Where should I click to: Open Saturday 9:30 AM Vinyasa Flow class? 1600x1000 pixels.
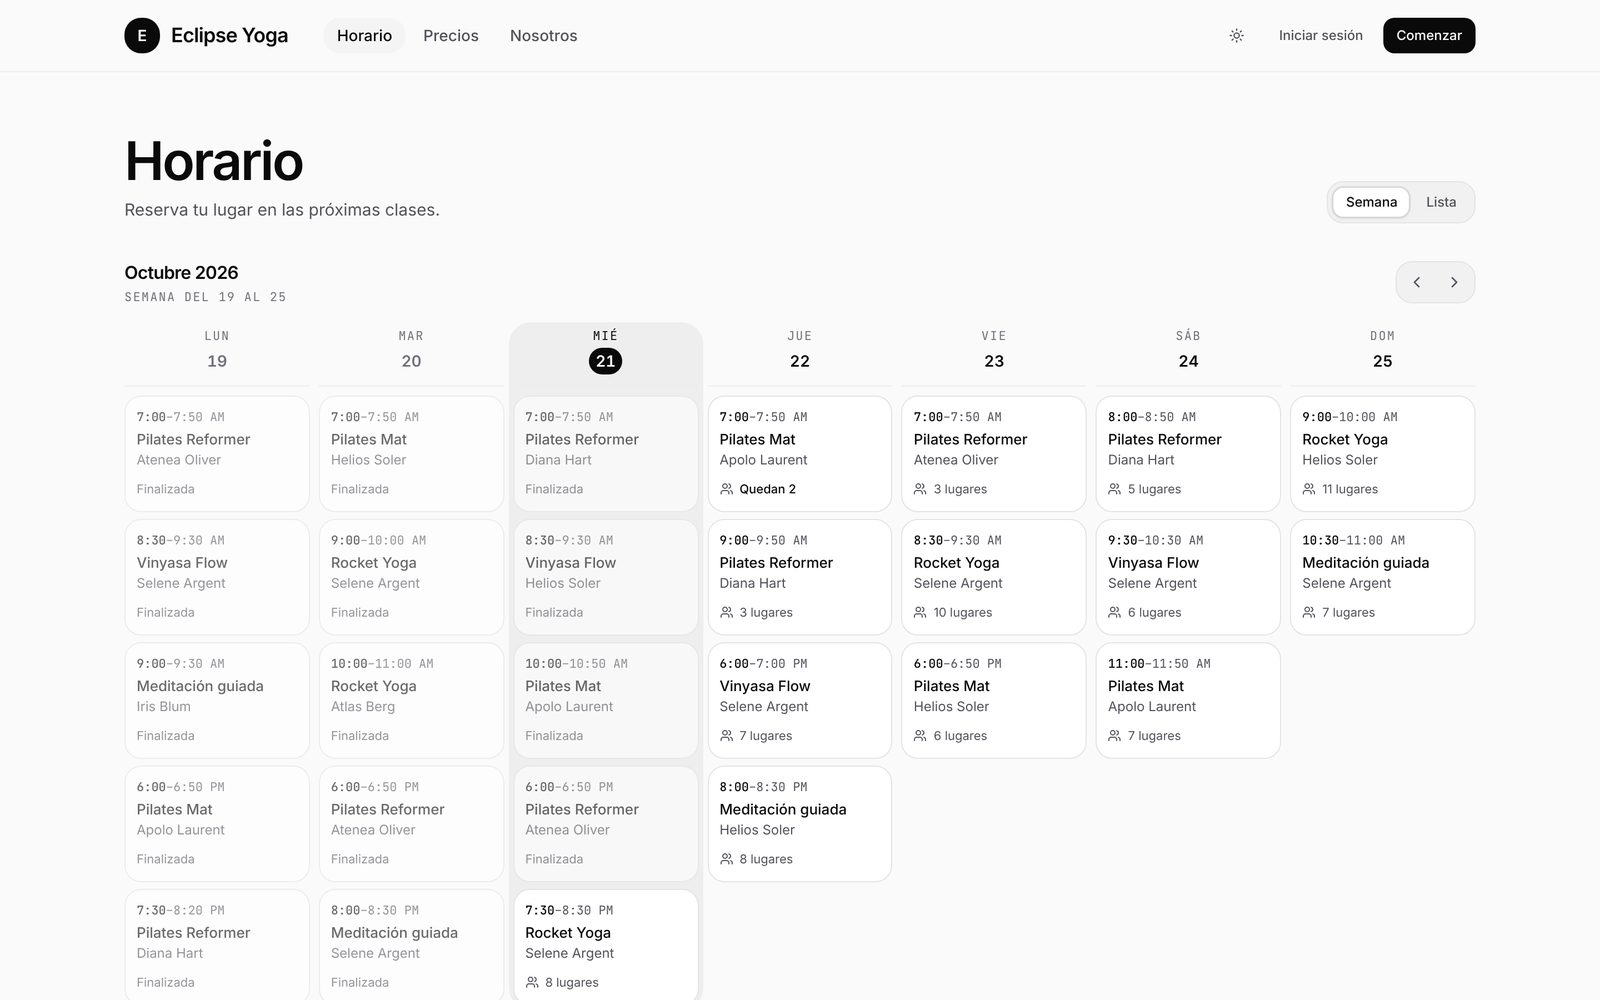pyautogui.click(x=1188, y=577)
